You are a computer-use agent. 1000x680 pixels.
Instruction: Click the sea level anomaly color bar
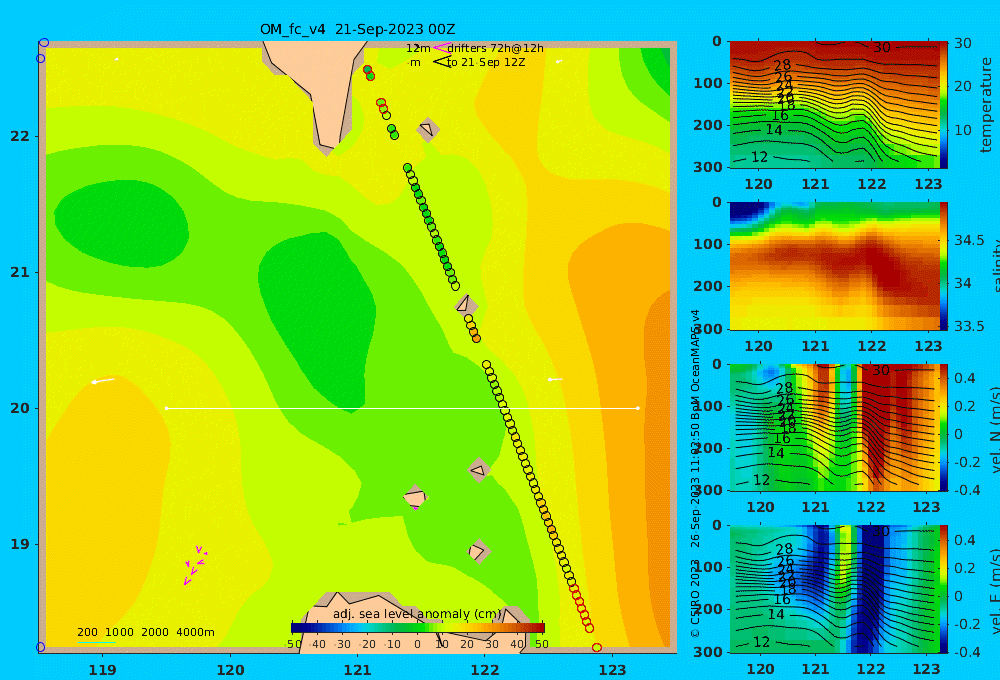(418, 627)
